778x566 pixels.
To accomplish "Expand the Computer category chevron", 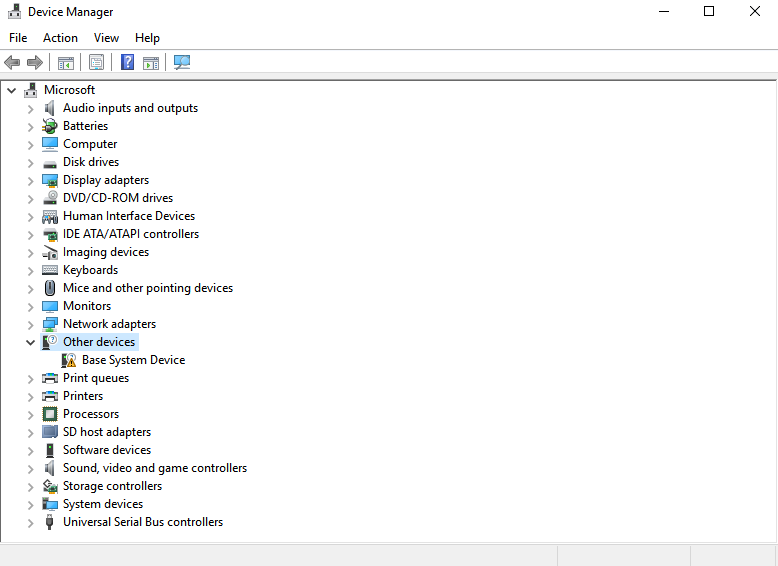I will (30, 145).
